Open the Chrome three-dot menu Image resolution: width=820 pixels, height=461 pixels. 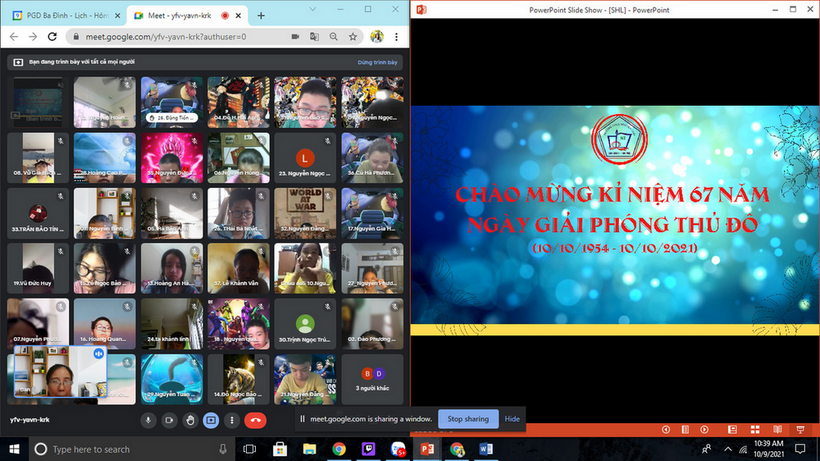pyautogui.click(x=398, y=37)
